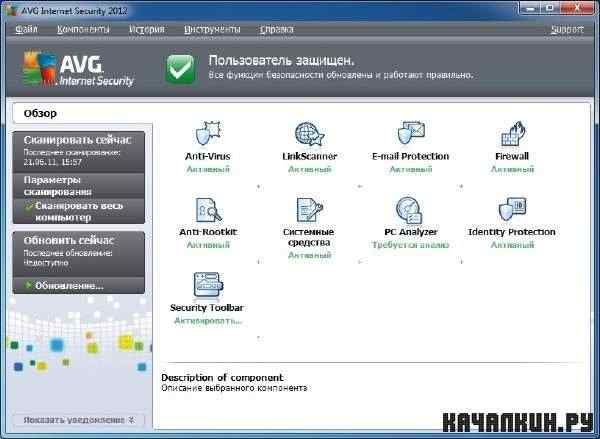Start Сканировать весь компьютер

(79, 211)
